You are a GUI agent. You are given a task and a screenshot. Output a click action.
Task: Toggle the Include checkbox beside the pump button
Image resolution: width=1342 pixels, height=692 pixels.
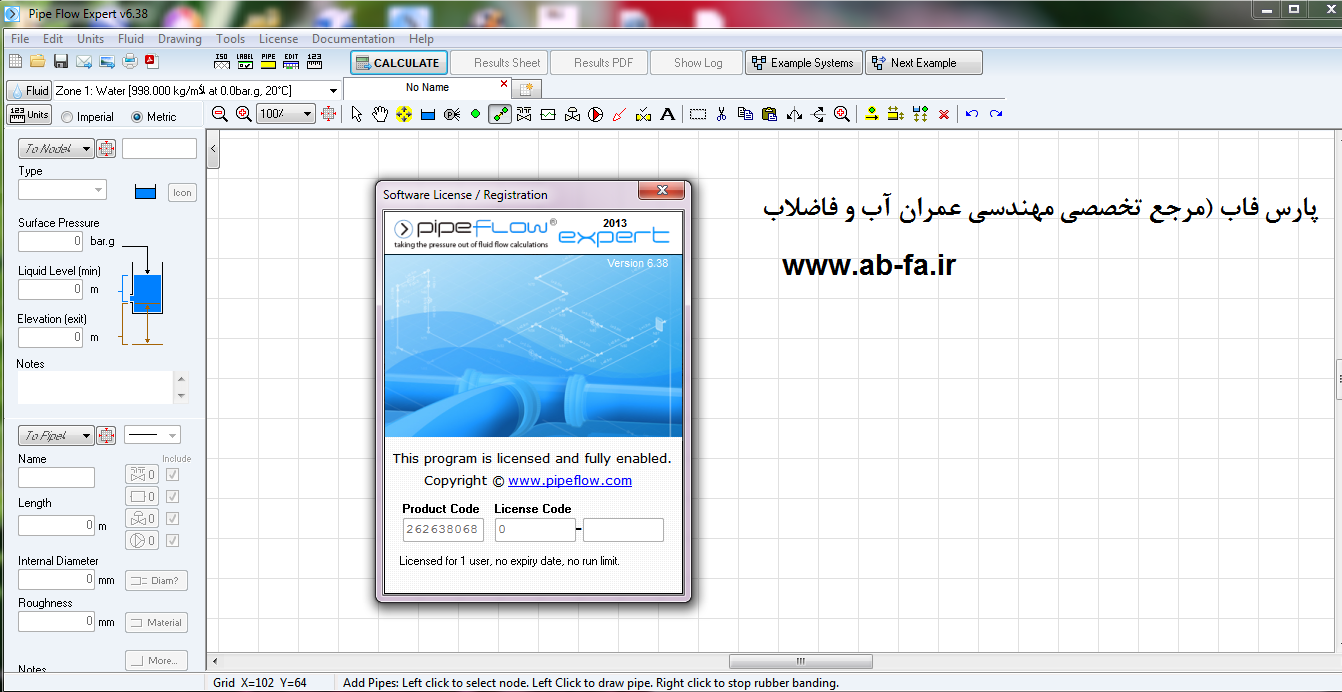[172, 540]
